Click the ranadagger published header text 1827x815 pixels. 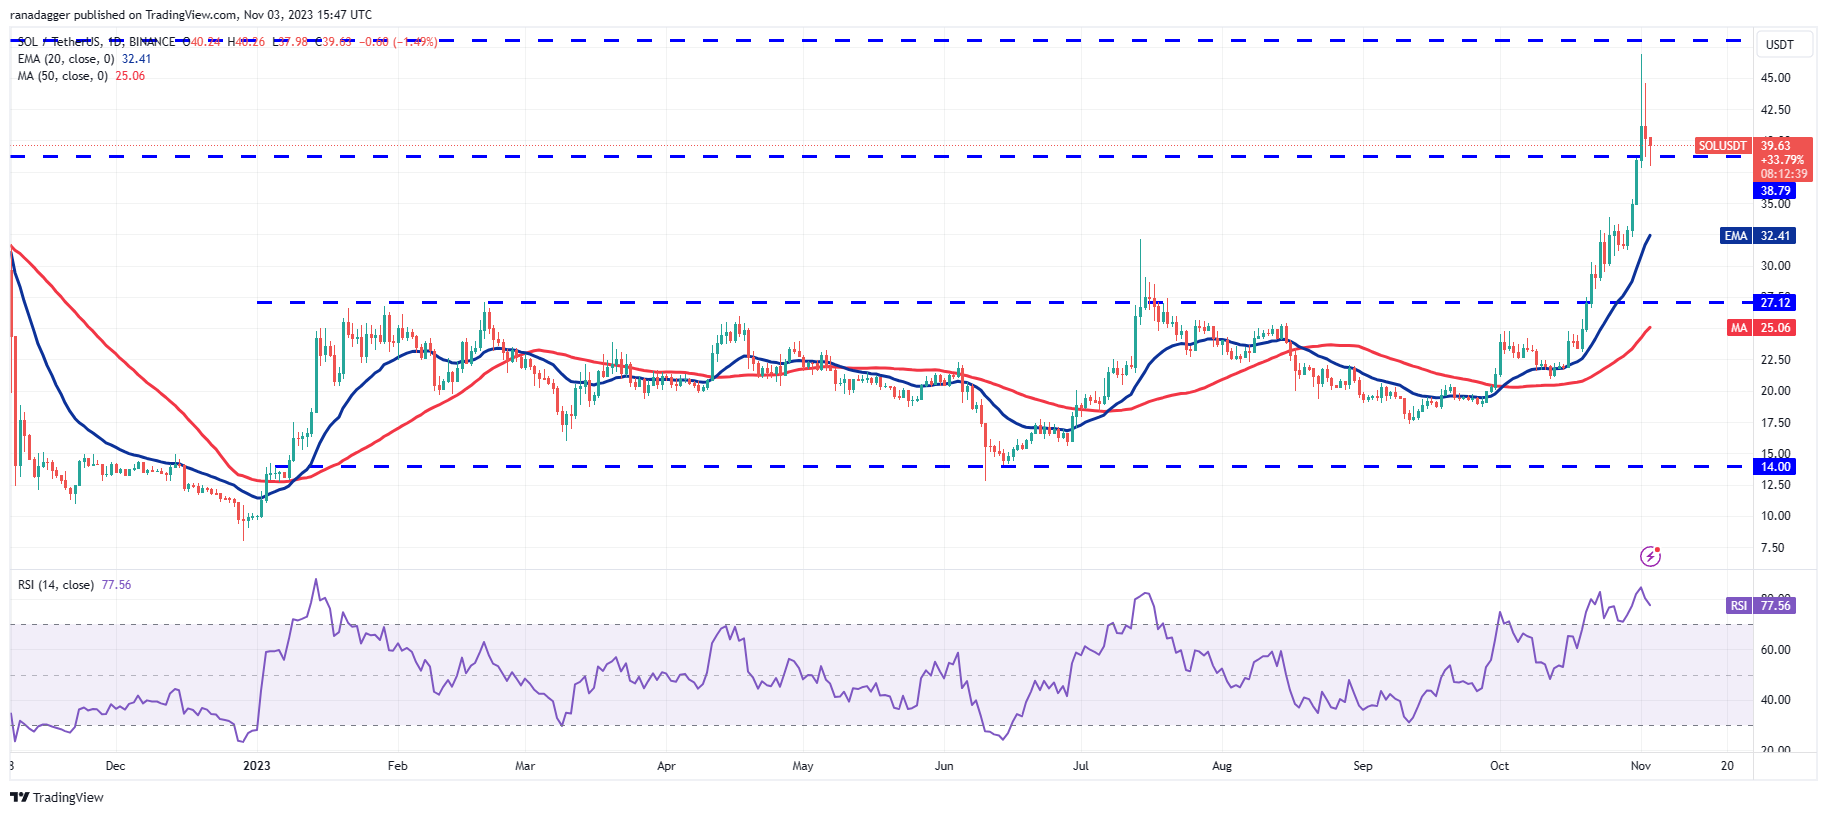pyautogui.click(x=190, y=15)
